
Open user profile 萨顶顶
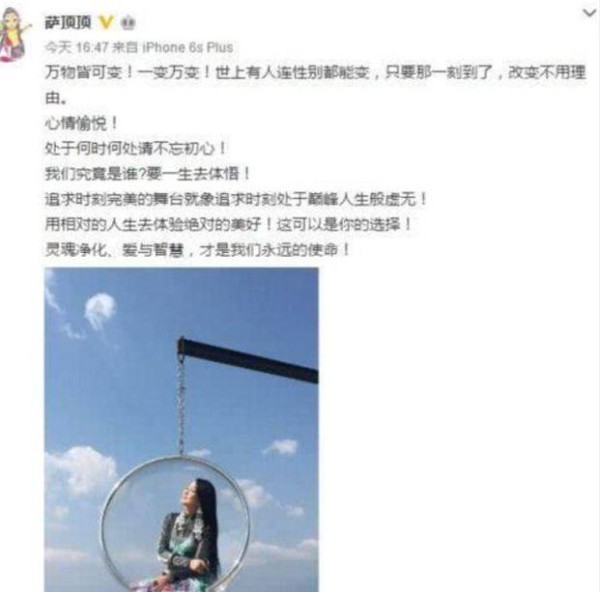[x=68, y=23]
